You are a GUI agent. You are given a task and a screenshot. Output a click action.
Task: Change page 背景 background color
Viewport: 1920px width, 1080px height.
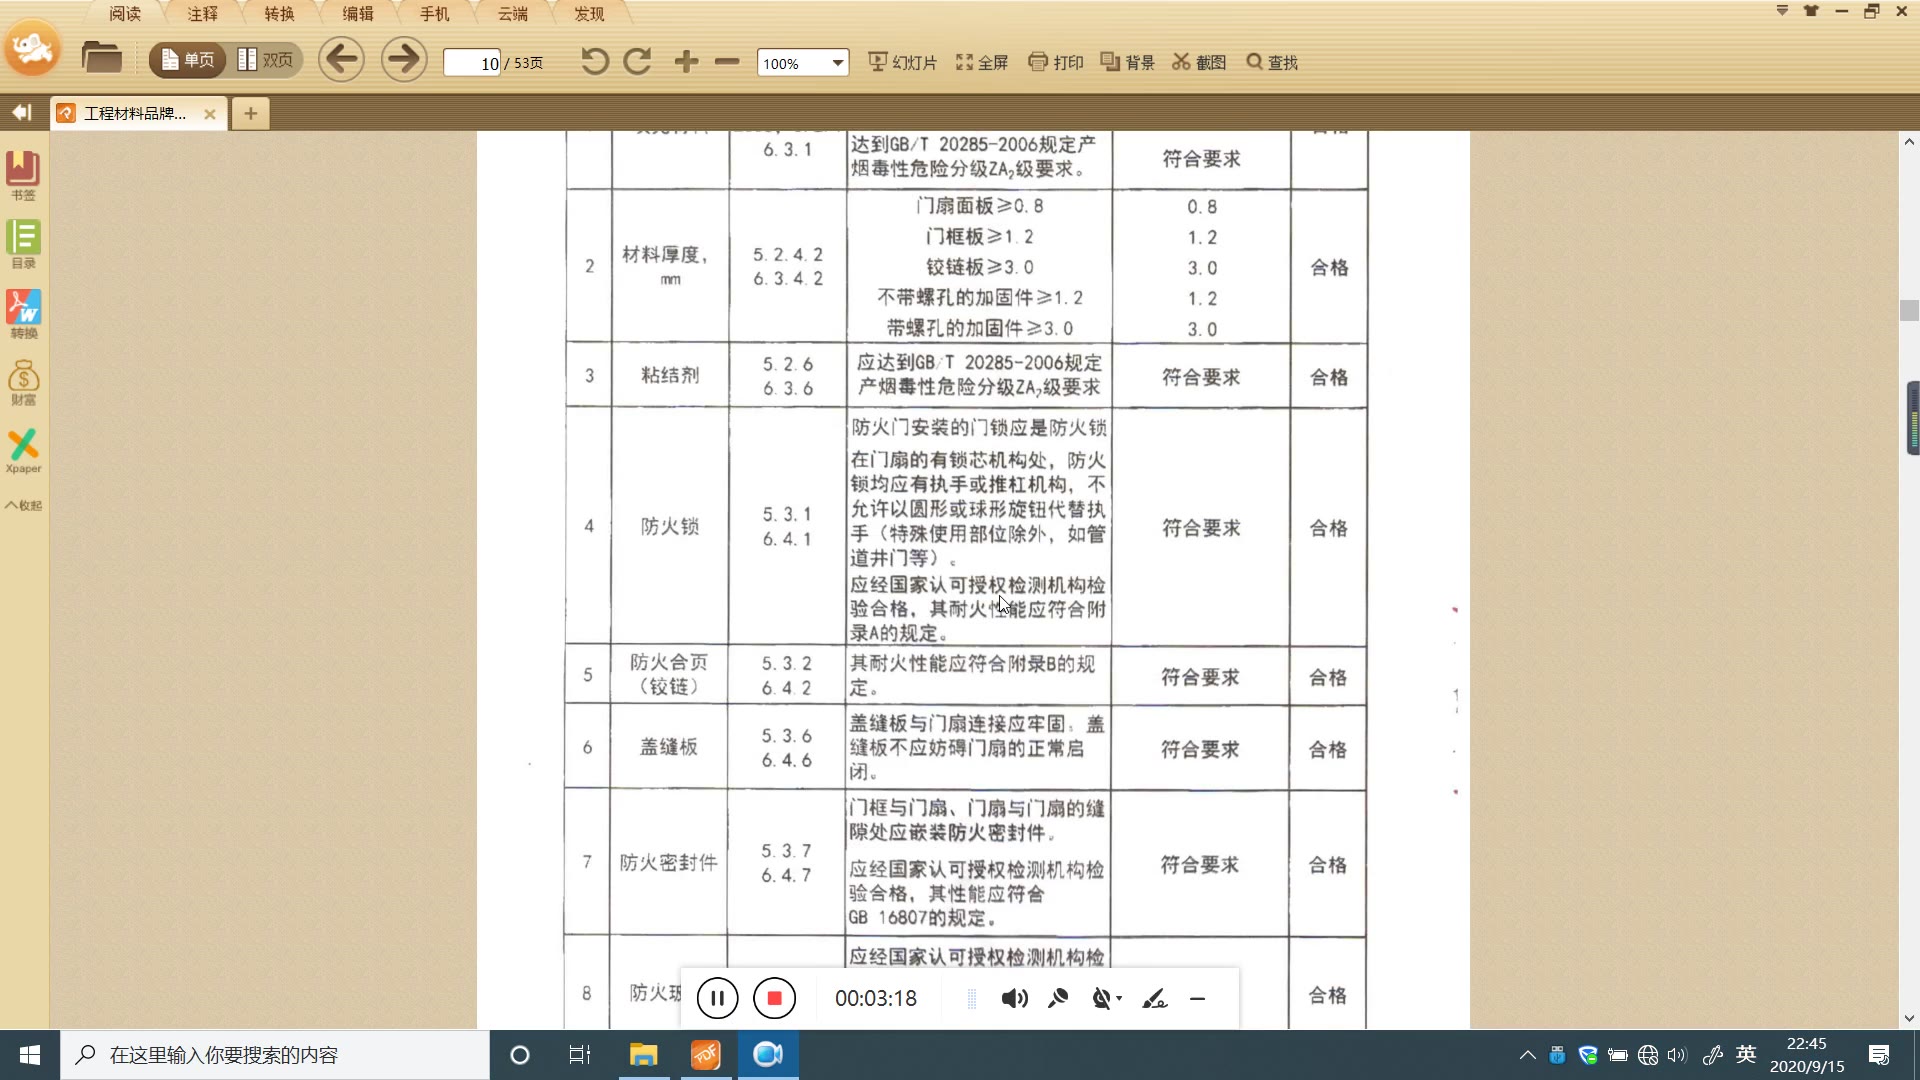pyautogui.click(x=1126, y=61)
